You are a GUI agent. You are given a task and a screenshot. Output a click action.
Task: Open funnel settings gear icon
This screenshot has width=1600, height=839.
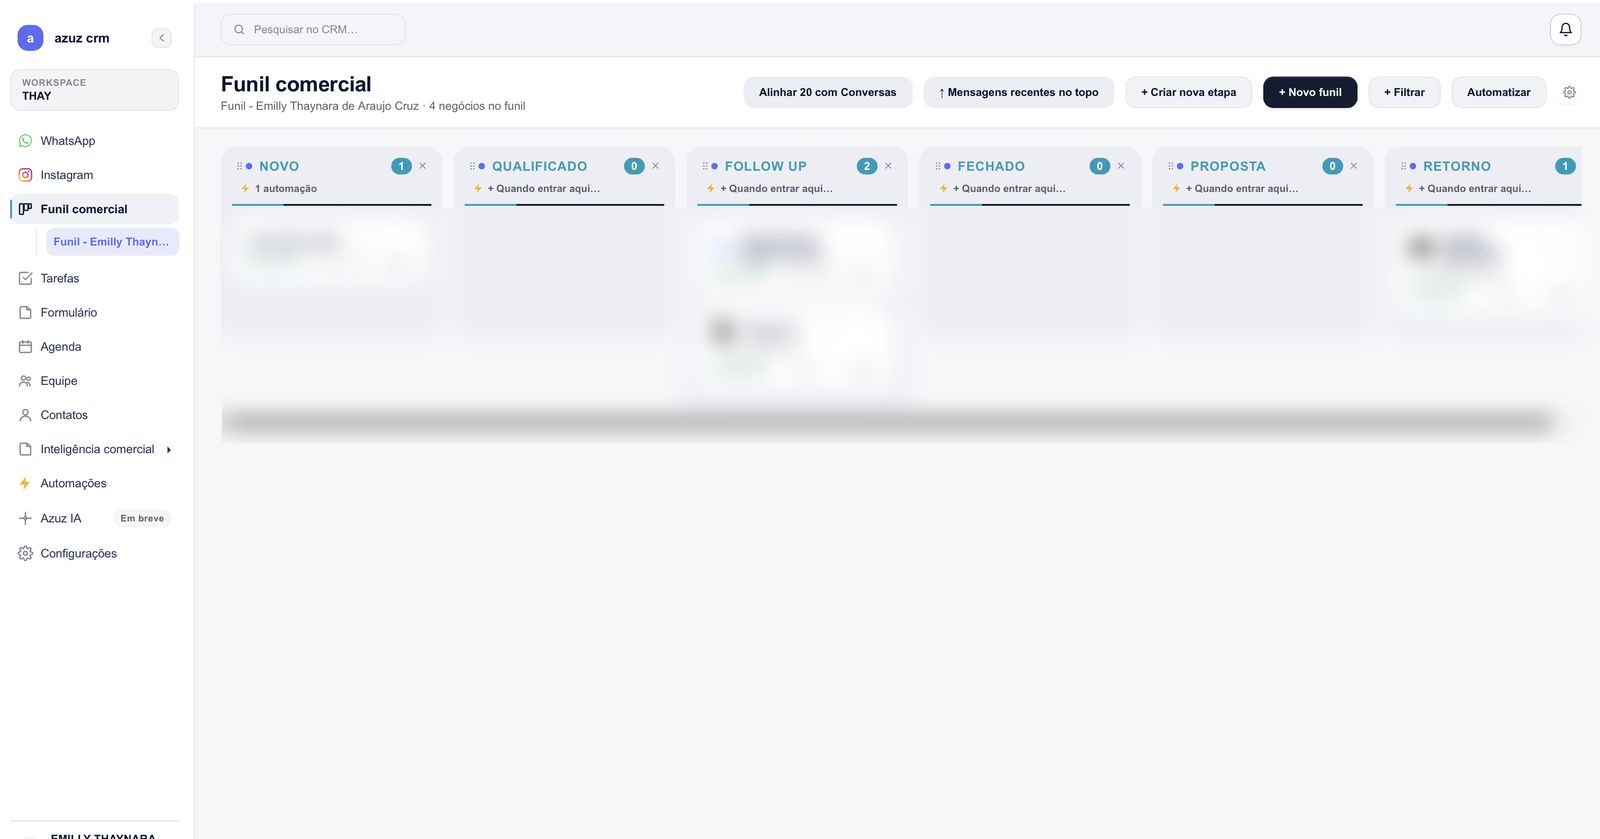pos(1569,92)
